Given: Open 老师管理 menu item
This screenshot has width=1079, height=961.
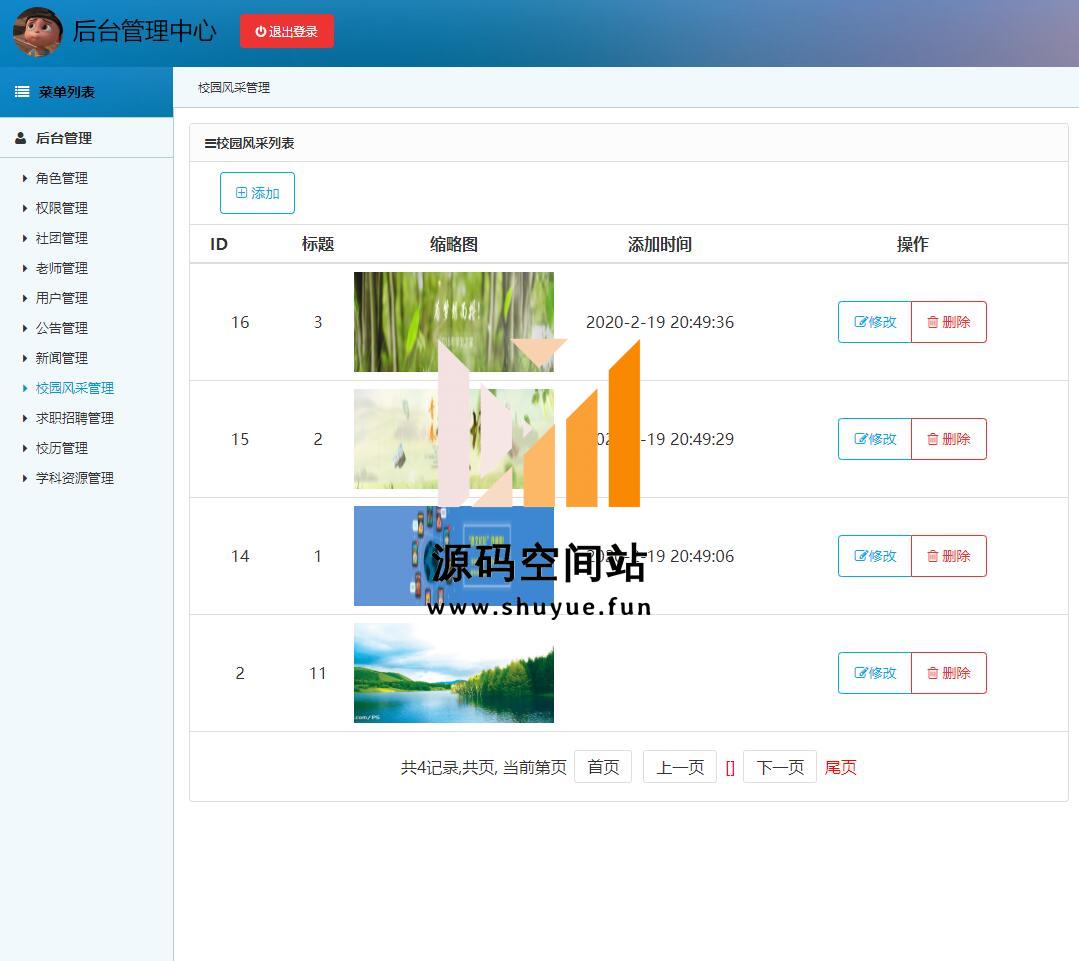Looking at the screenshot, I should click(x=62, y=268).
